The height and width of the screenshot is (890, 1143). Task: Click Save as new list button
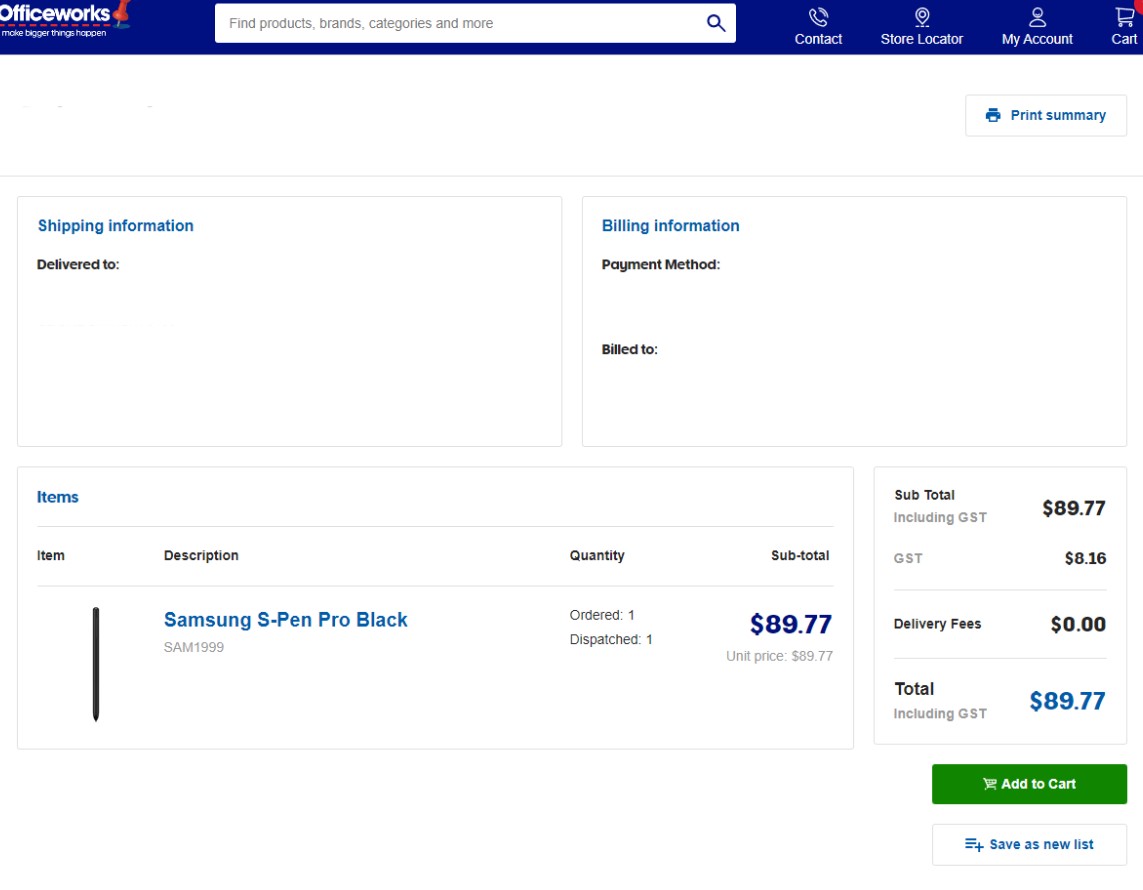click(1029, 844)
